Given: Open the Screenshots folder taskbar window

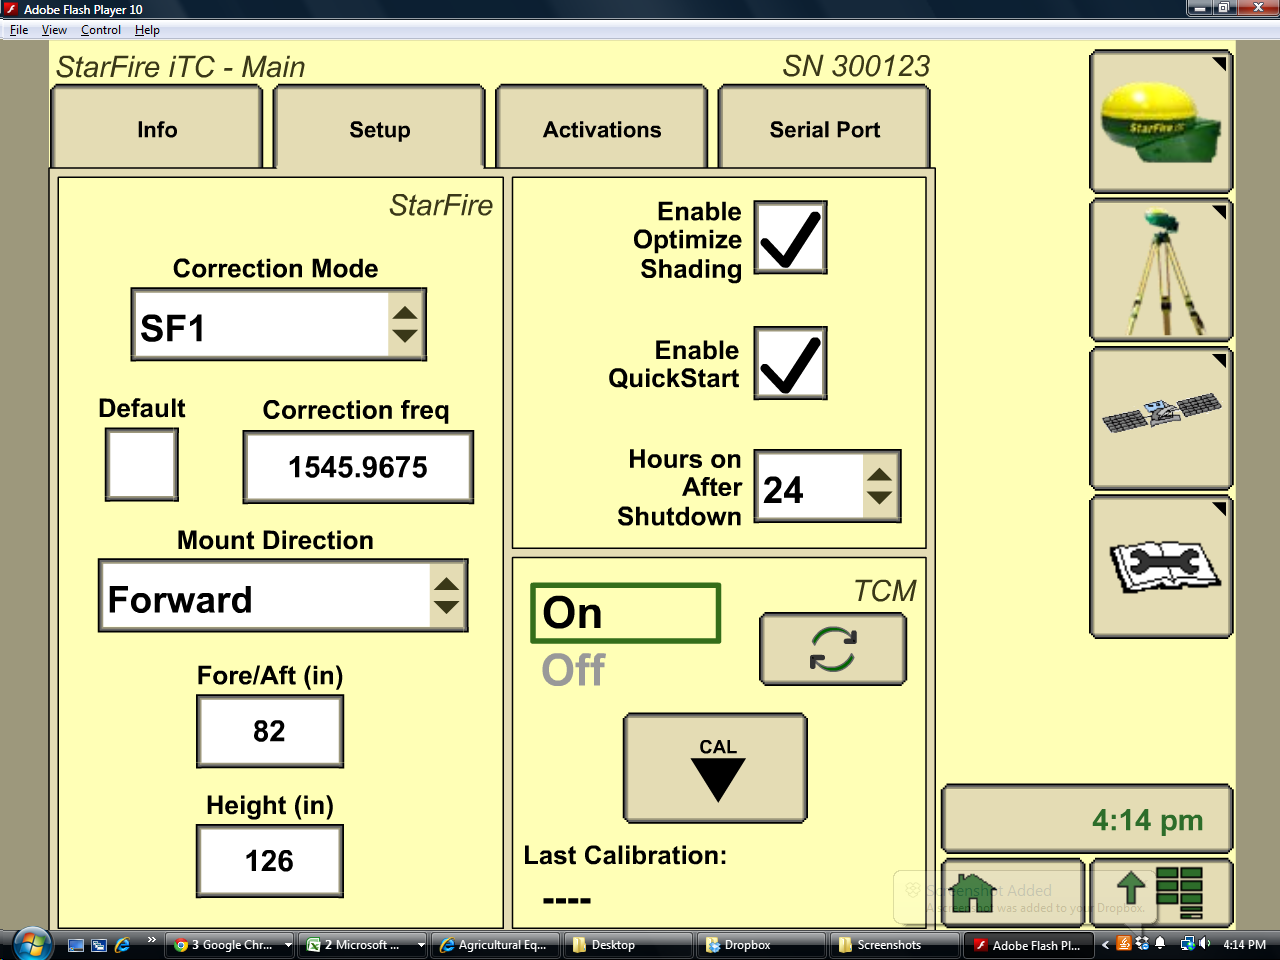Looking at the screenshot, I should click(x=896, y=944).
